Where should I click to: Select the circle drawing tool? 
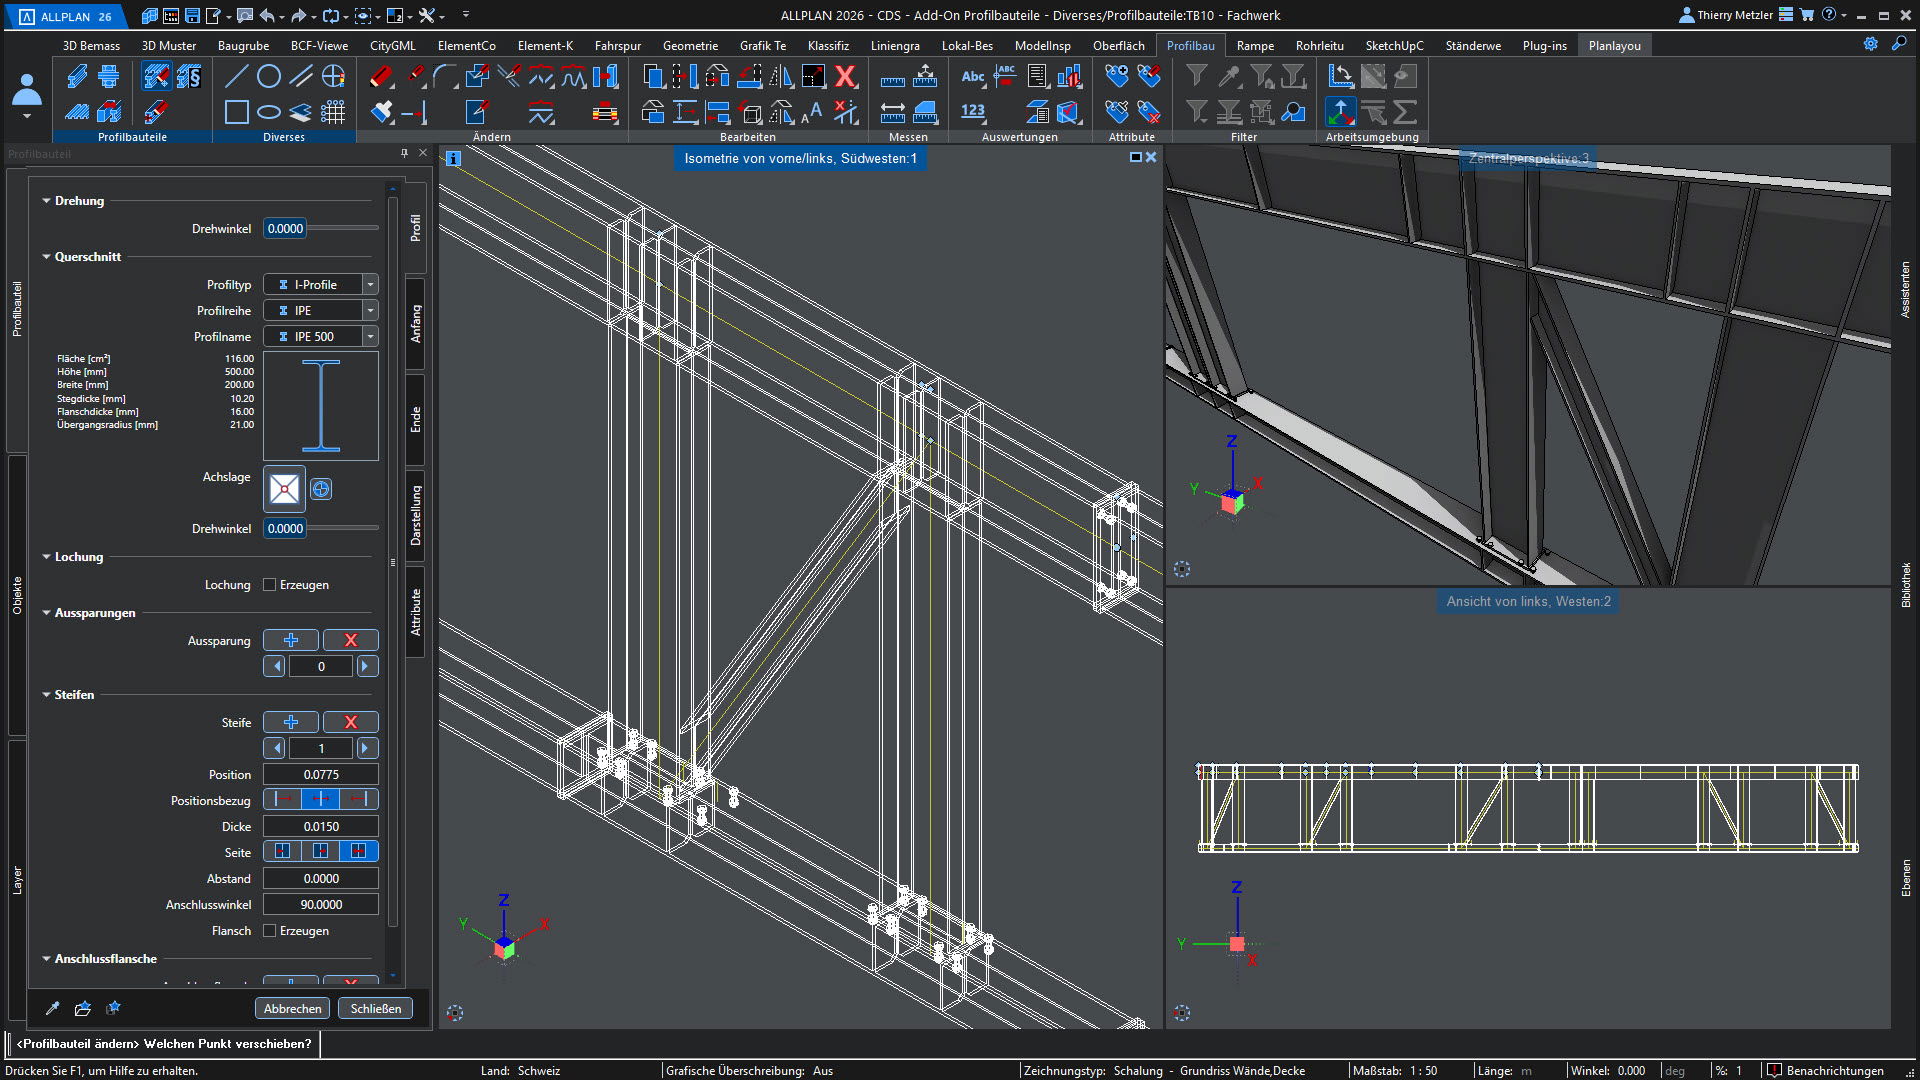coord(268,77)
